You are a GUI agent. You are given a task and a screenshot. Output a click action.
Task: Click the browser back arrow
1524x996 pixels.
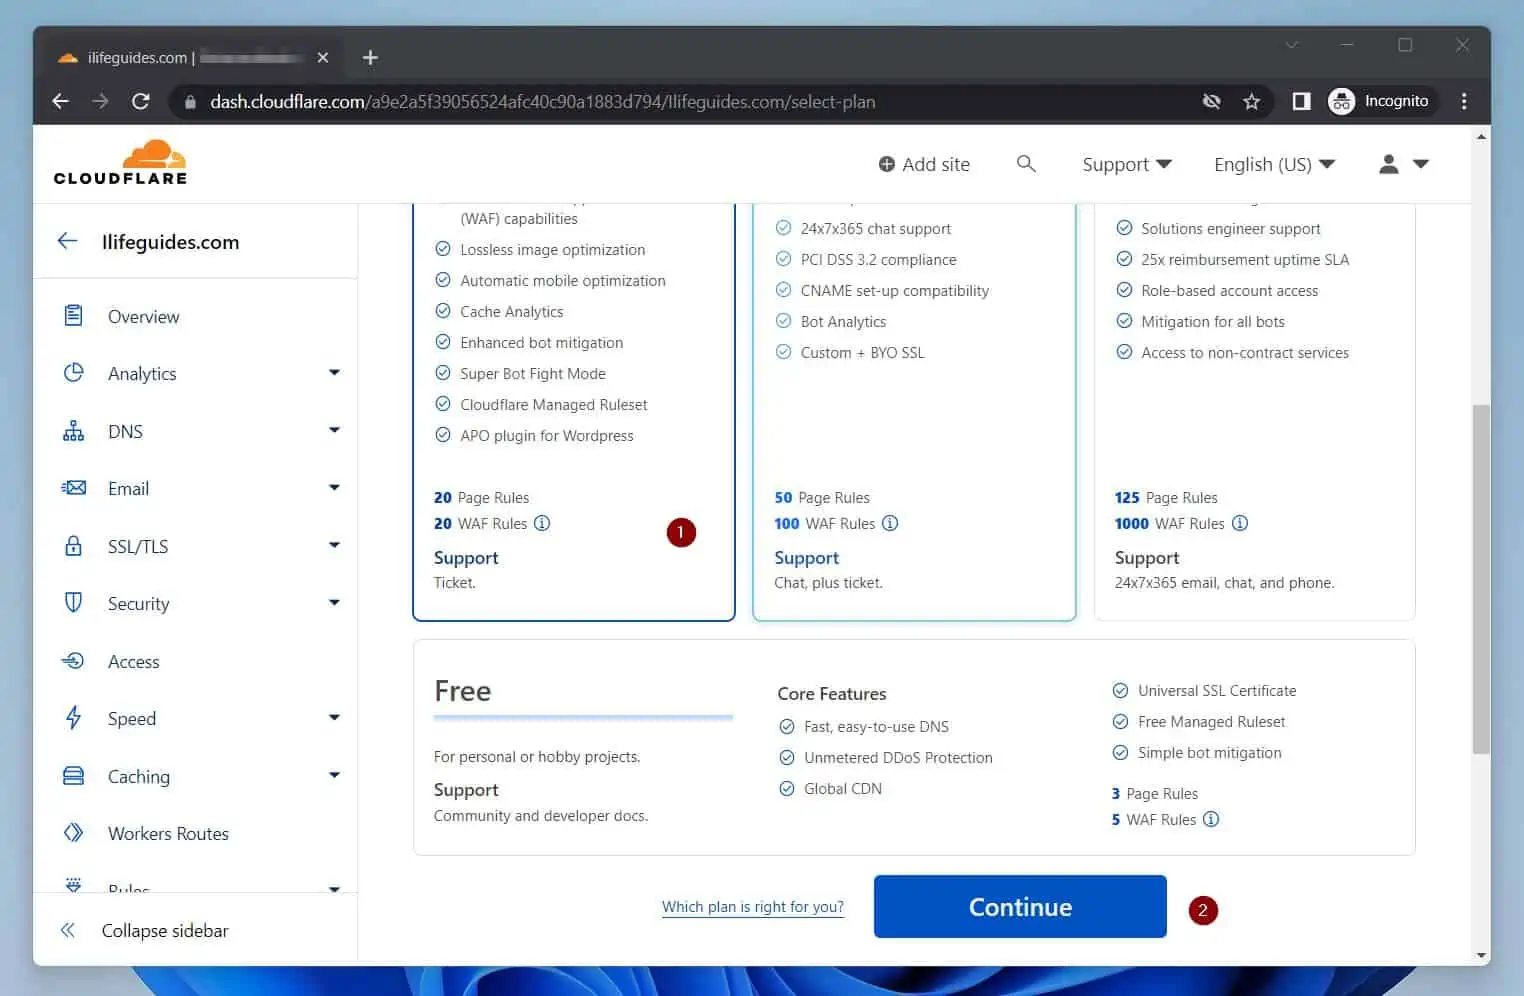pyautogui.click(x=60, y=101)
